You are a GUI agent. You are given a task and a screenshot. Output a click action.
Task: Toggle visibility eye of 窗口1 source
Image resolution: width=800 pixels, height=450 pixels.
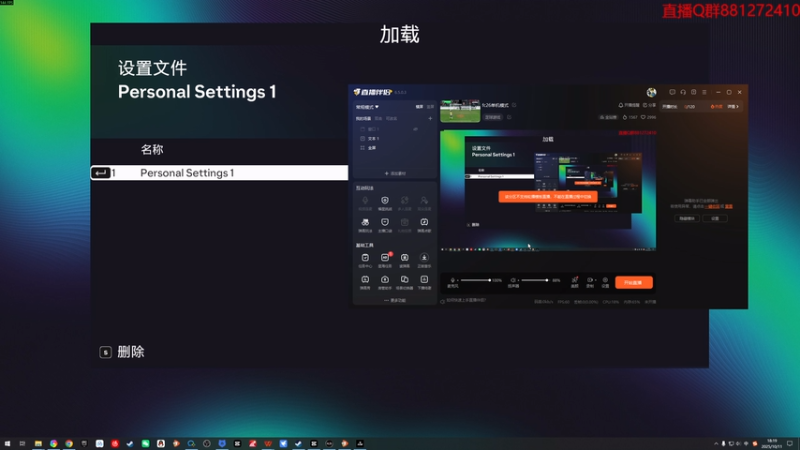tap(415, 129)
